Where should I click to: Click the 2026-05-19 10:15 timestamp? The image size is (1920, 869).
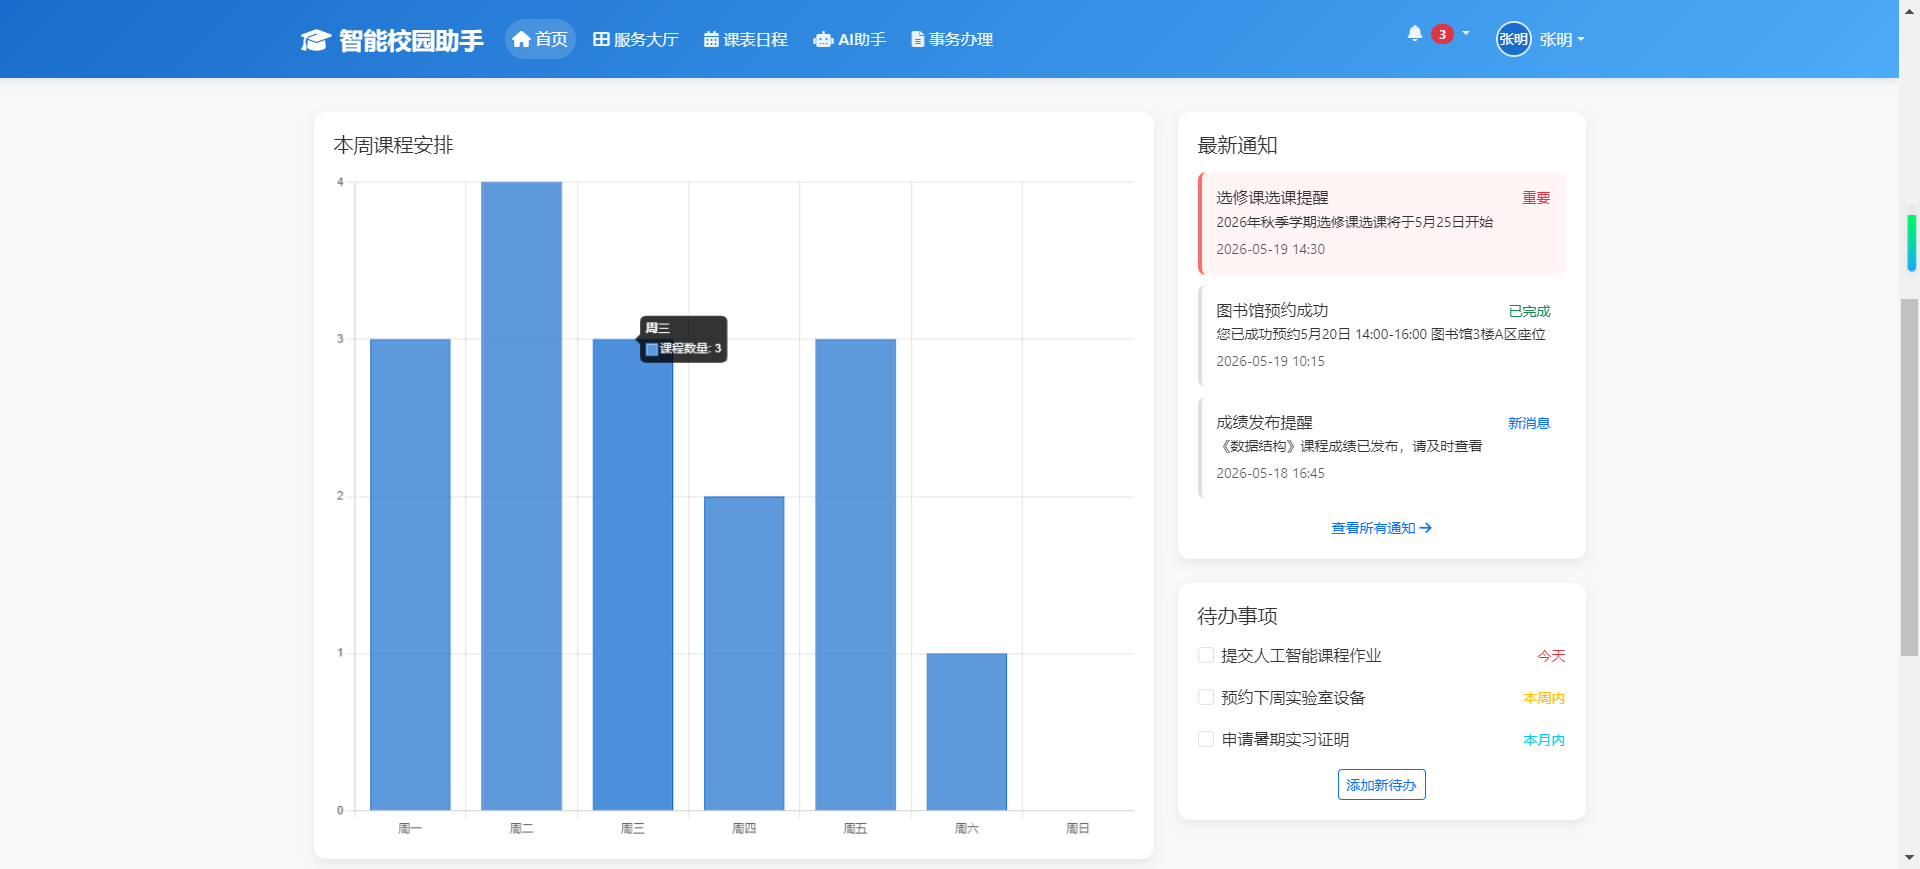[x=1270, y=361]
